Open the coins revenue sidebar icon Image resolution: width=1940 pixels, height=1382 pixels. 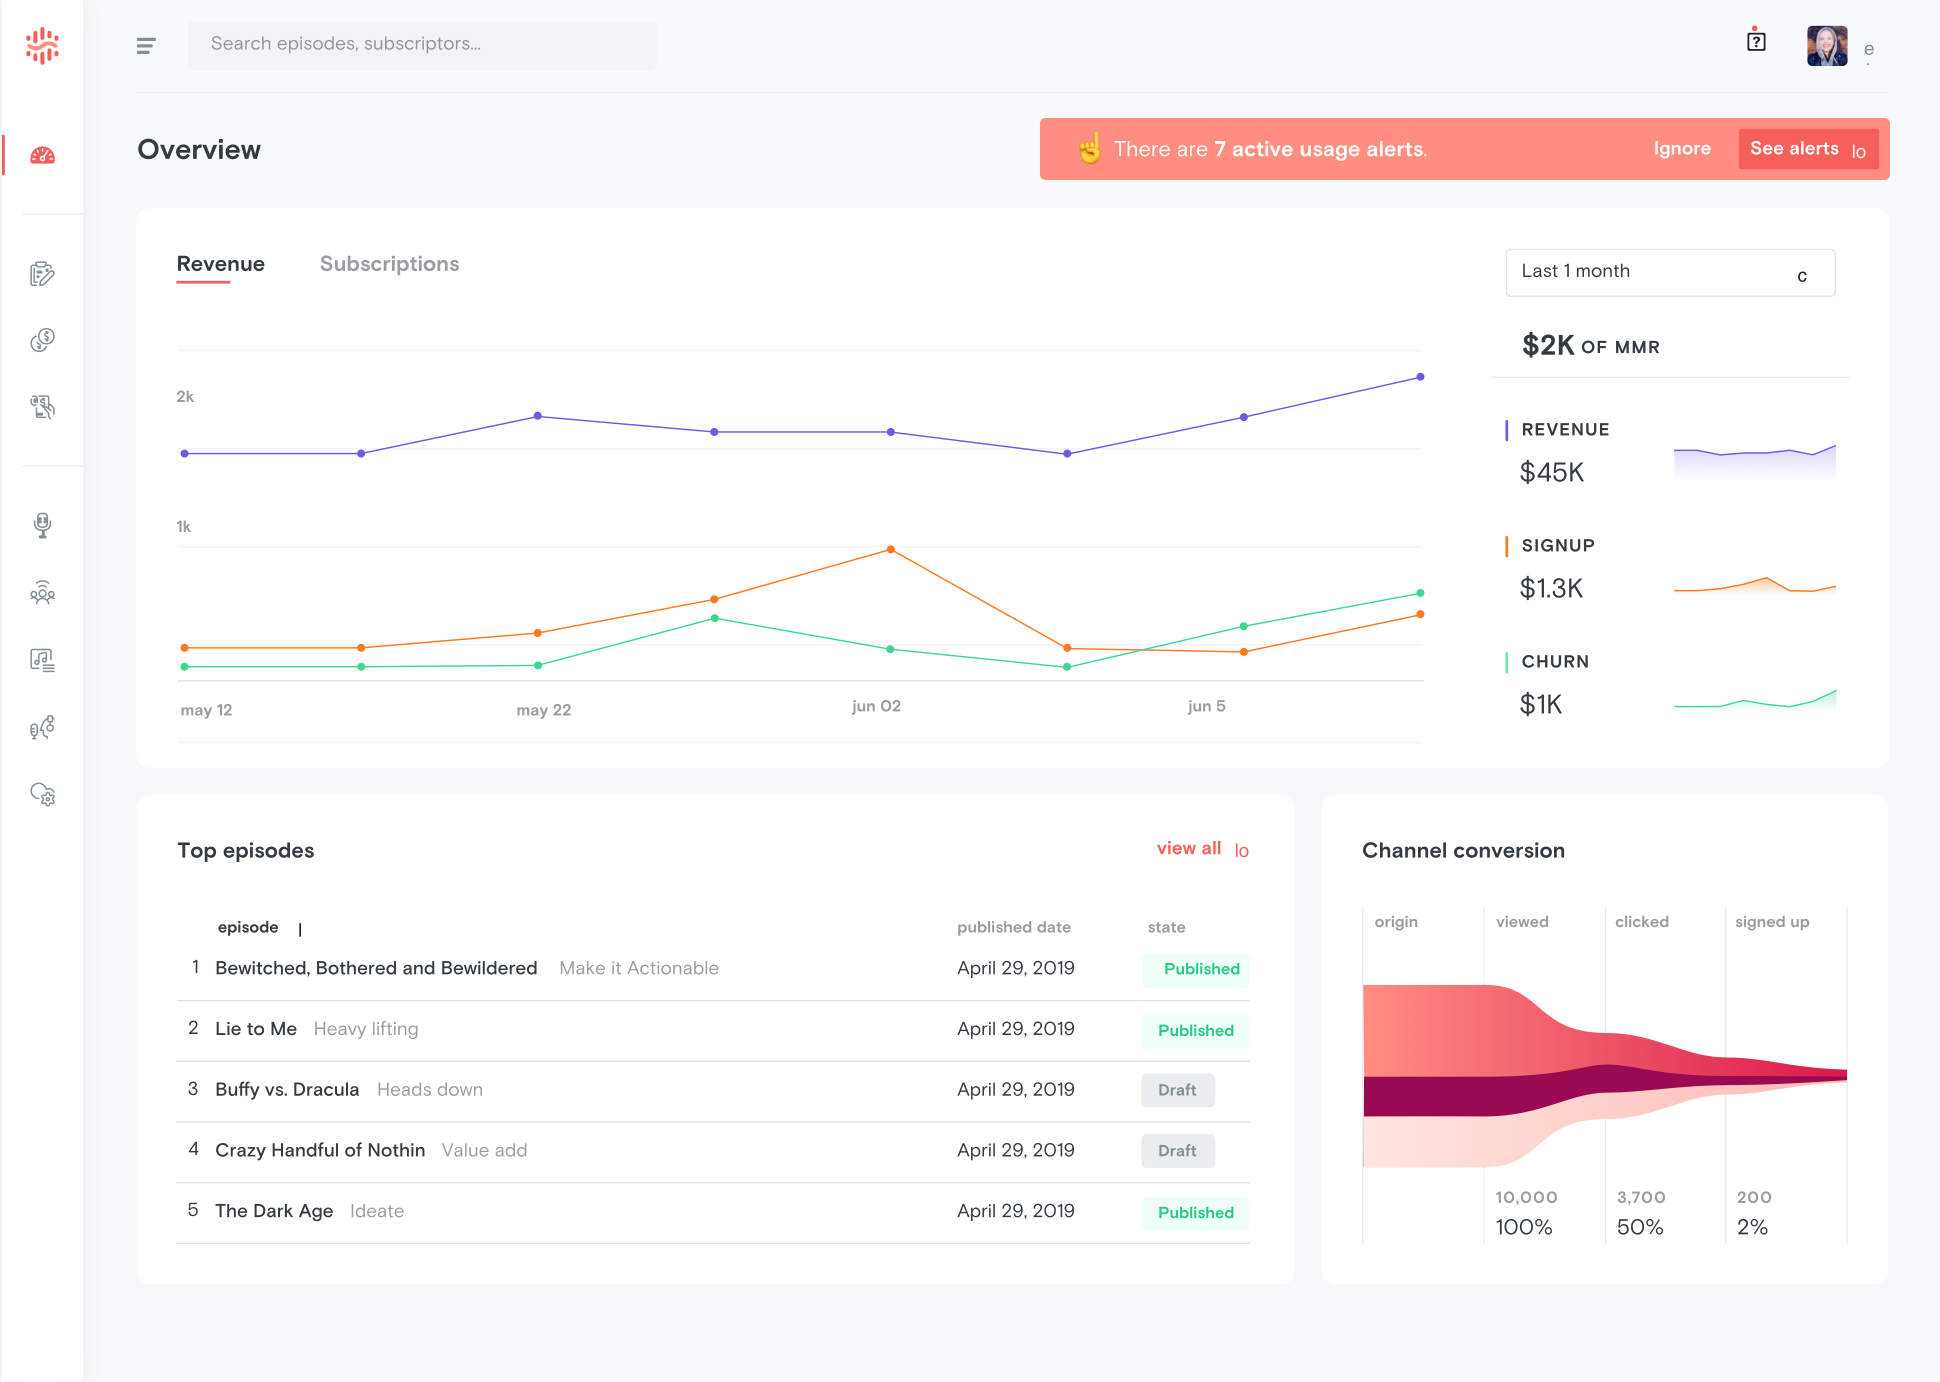coord(42,340)
